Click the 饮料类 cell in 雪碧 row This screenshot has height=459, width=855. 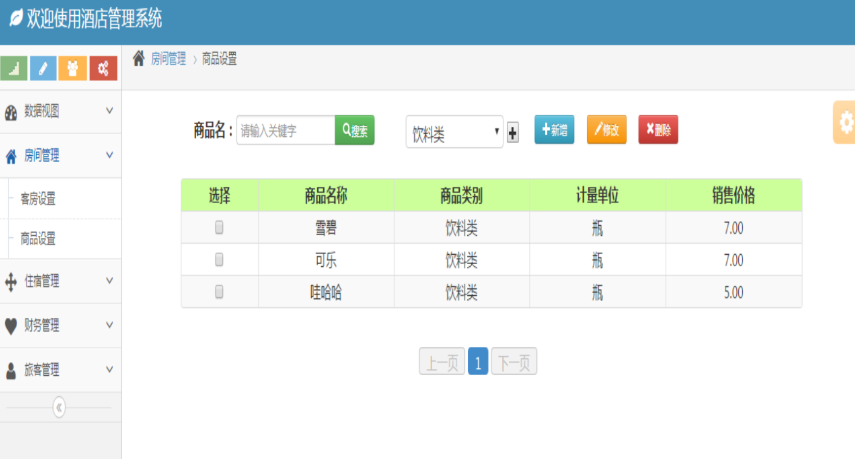pos(461,228)
